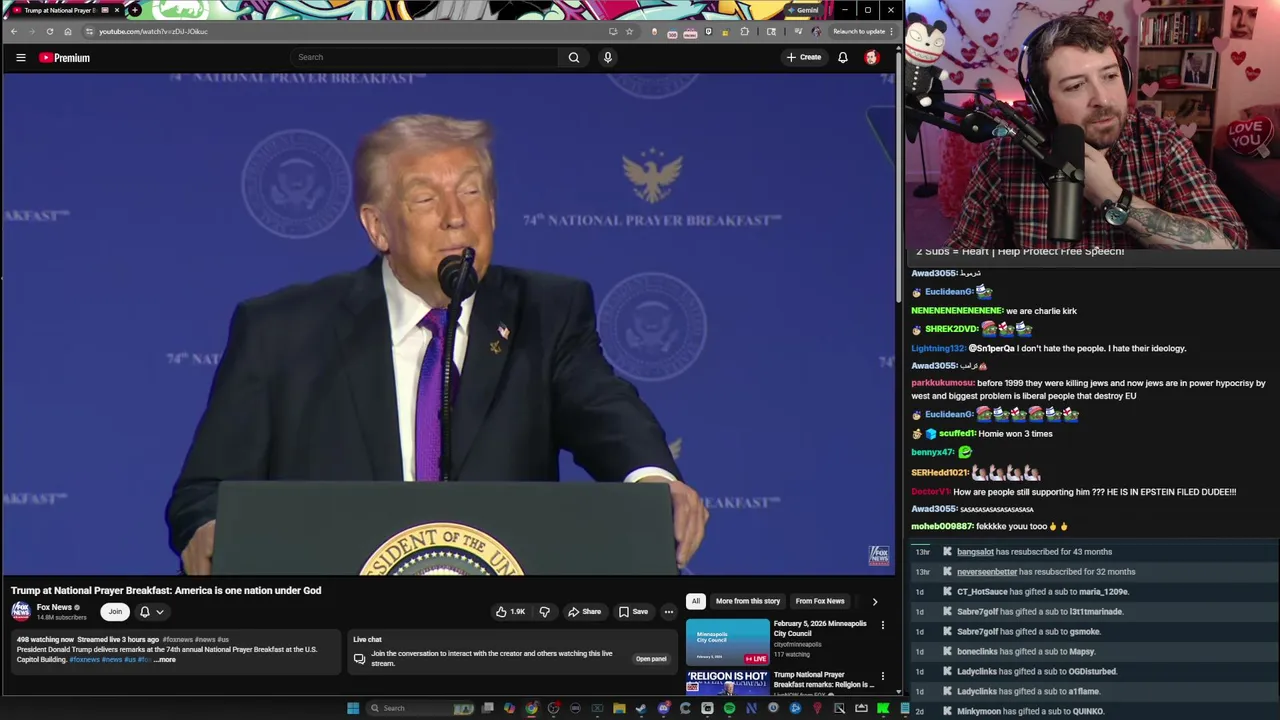Open YouTube notifications bell in header
This screenshot has width=1280, height=720.
[843, 57]
